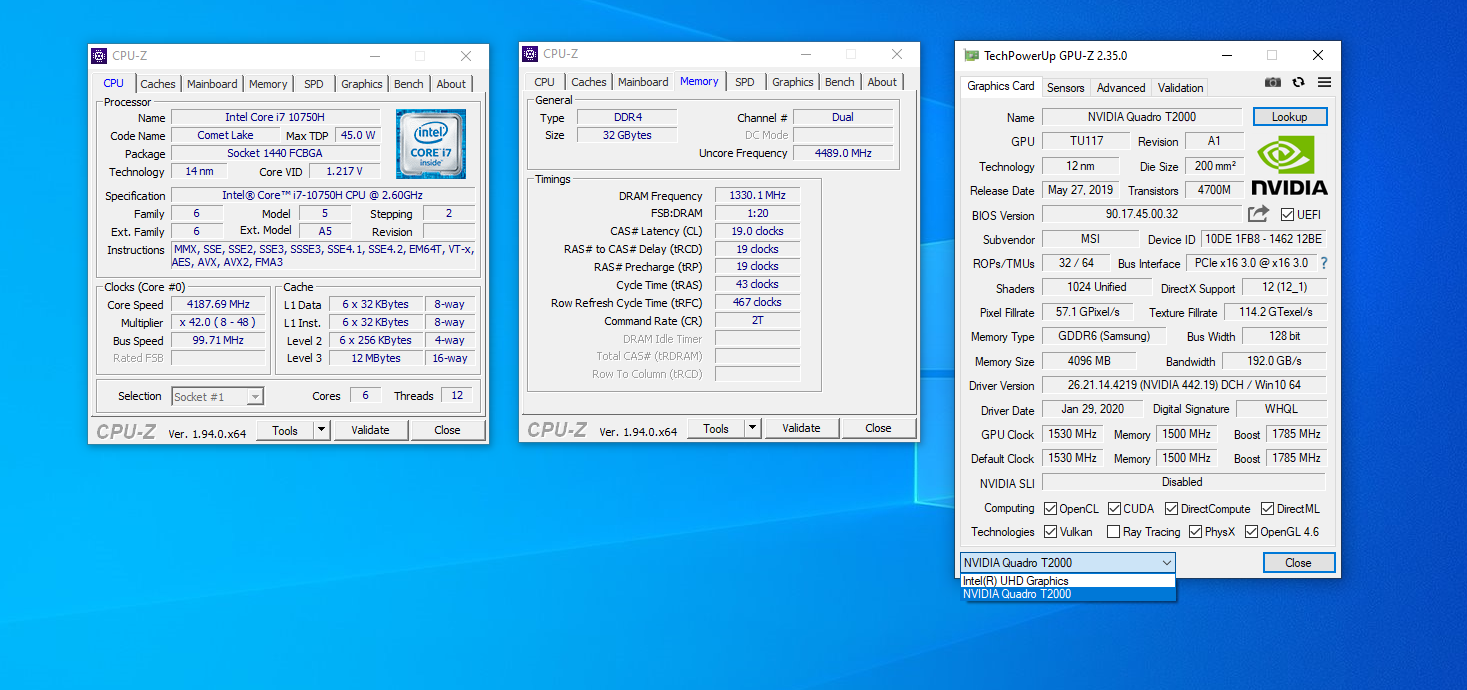Screen dimensions: 1467x690
Task: Click BIOS share/export icon in GPU-Z
Action: [1258, 213]
